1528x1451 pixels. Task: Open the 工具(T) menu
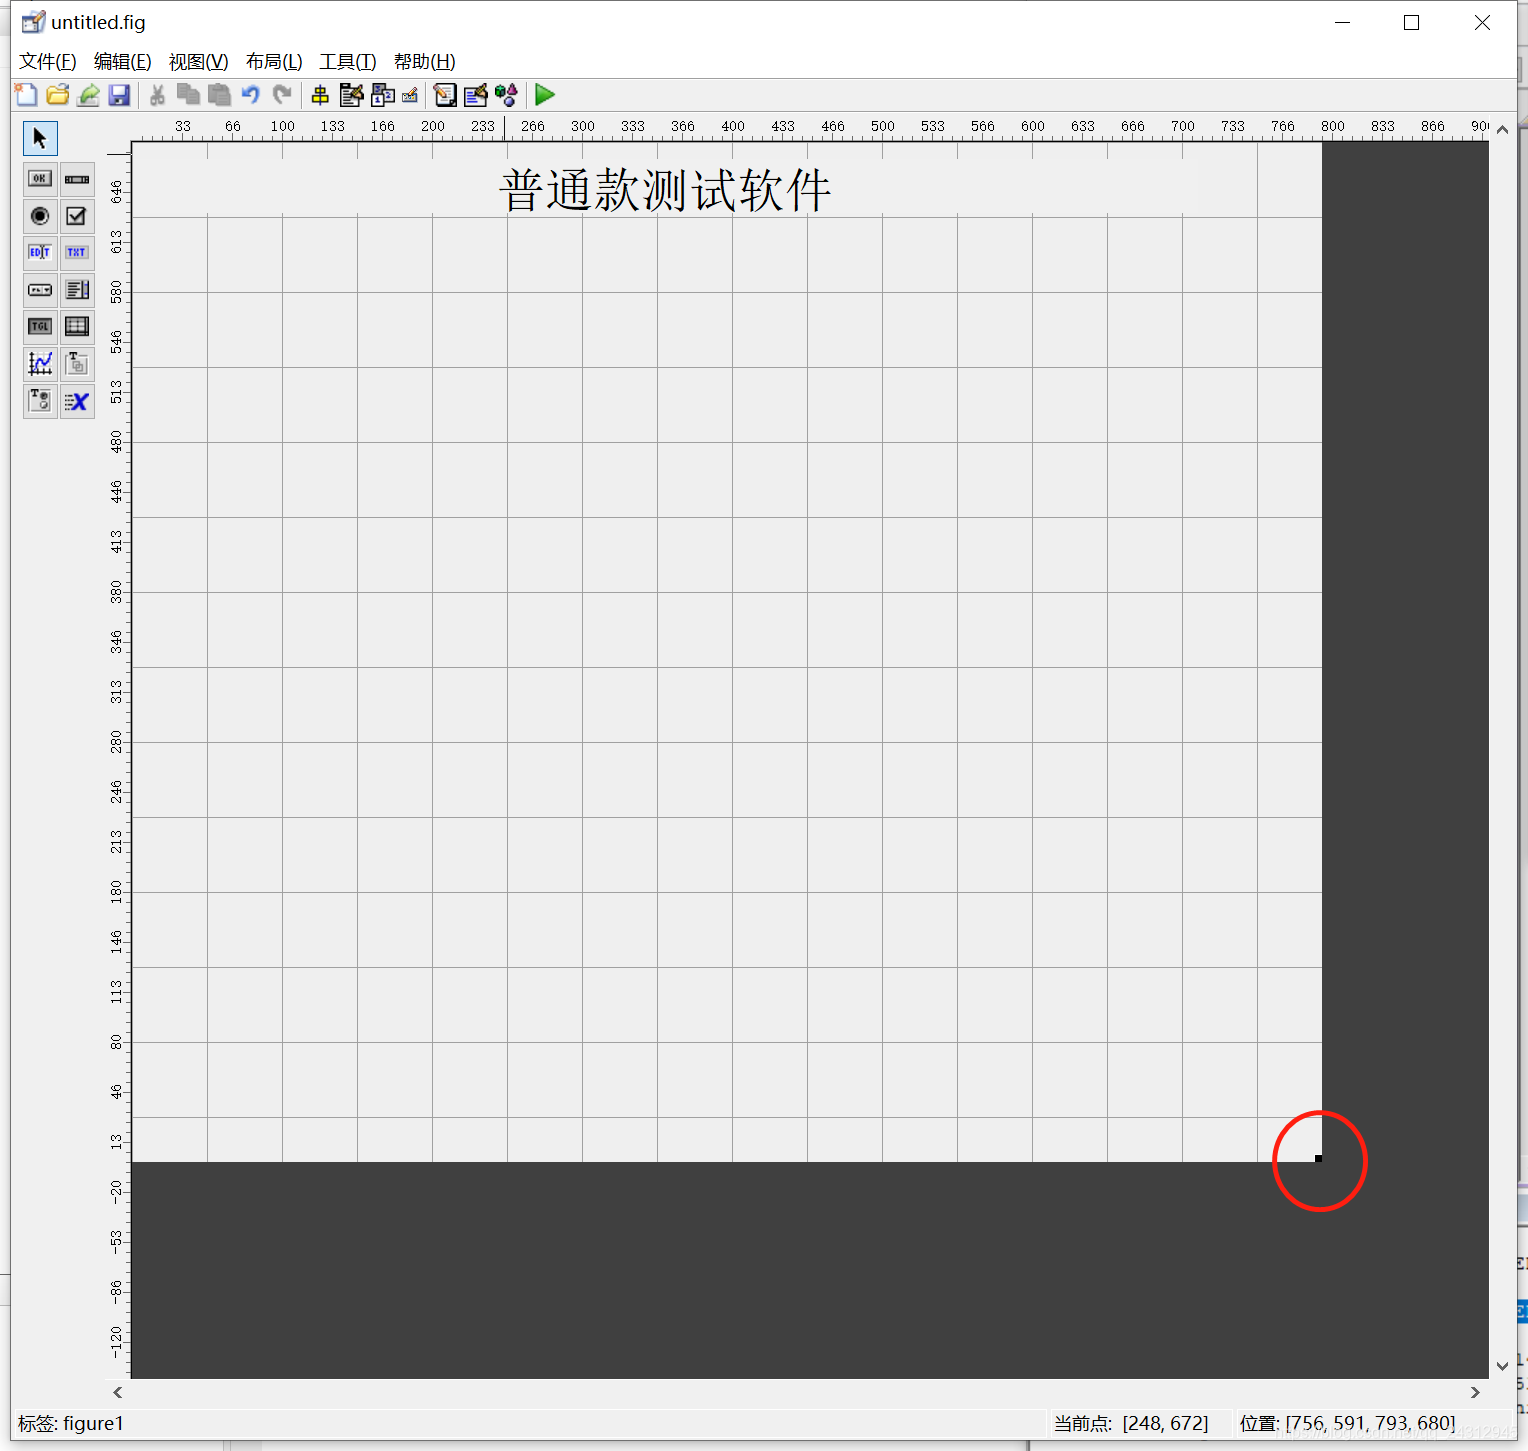348,62
